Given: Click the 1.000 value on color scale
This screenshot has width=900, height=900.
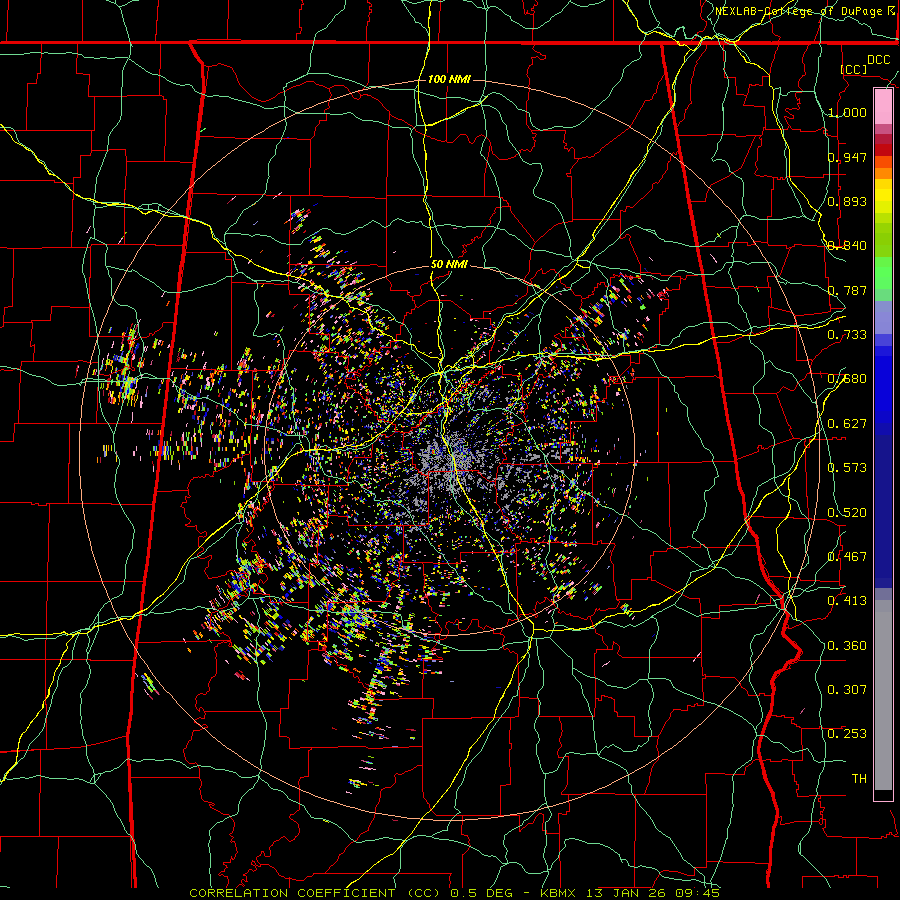Looking at the screenshot, I should pyautogui.click(x=847, y=112).
